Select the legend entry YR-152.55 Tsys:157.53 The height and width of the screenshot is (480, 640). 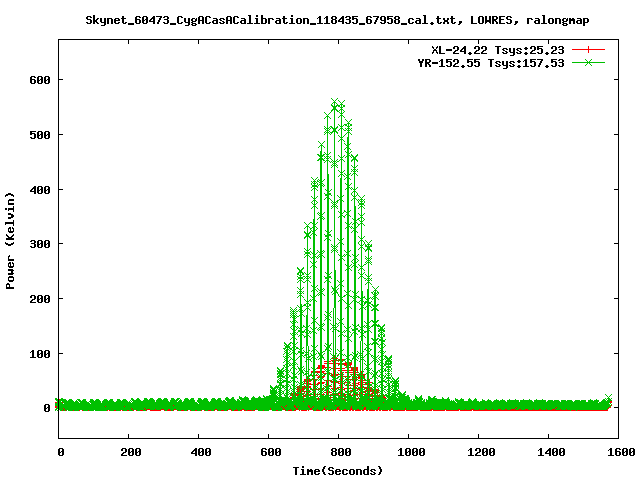491,63
